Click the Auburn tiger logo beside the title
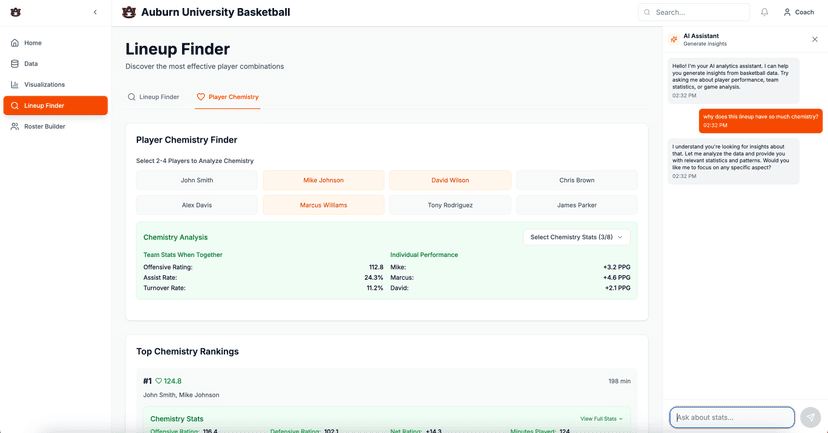The image size is (828, 433). pyautogui.click(x=129, y=12)
